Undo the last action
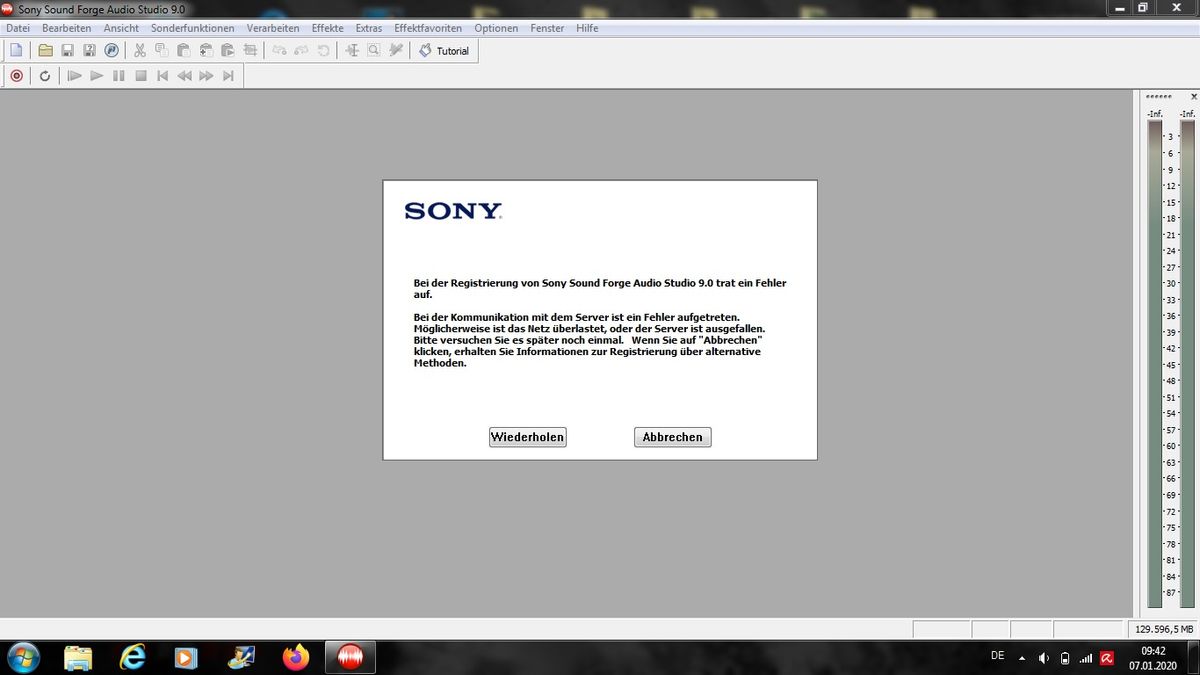 [x=280, y=49]
